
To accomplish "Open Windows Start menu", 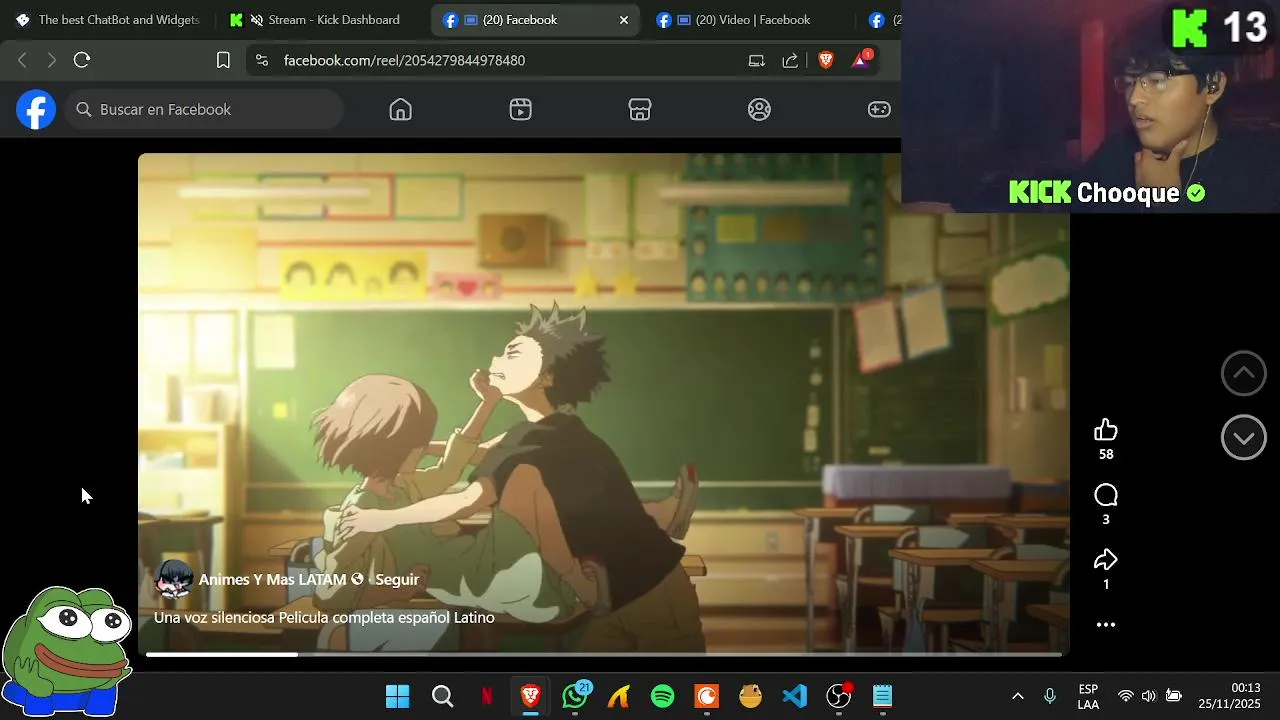I will pyautogui.click(x=397, y=696).
